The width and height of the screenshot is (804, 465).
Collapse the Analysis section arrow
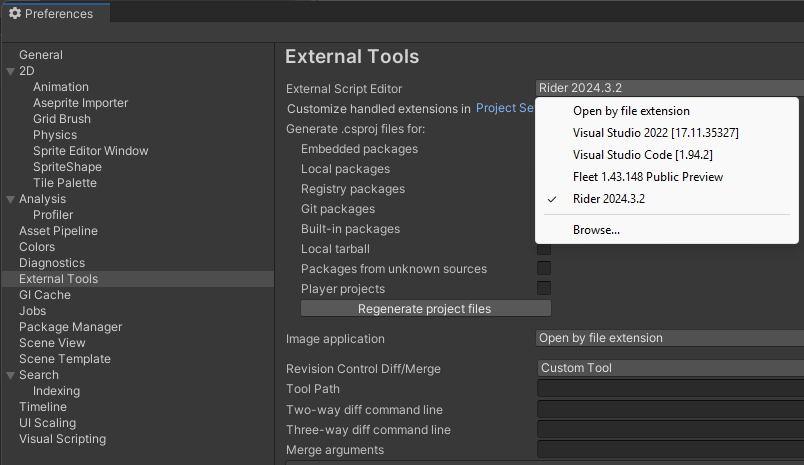10,199
